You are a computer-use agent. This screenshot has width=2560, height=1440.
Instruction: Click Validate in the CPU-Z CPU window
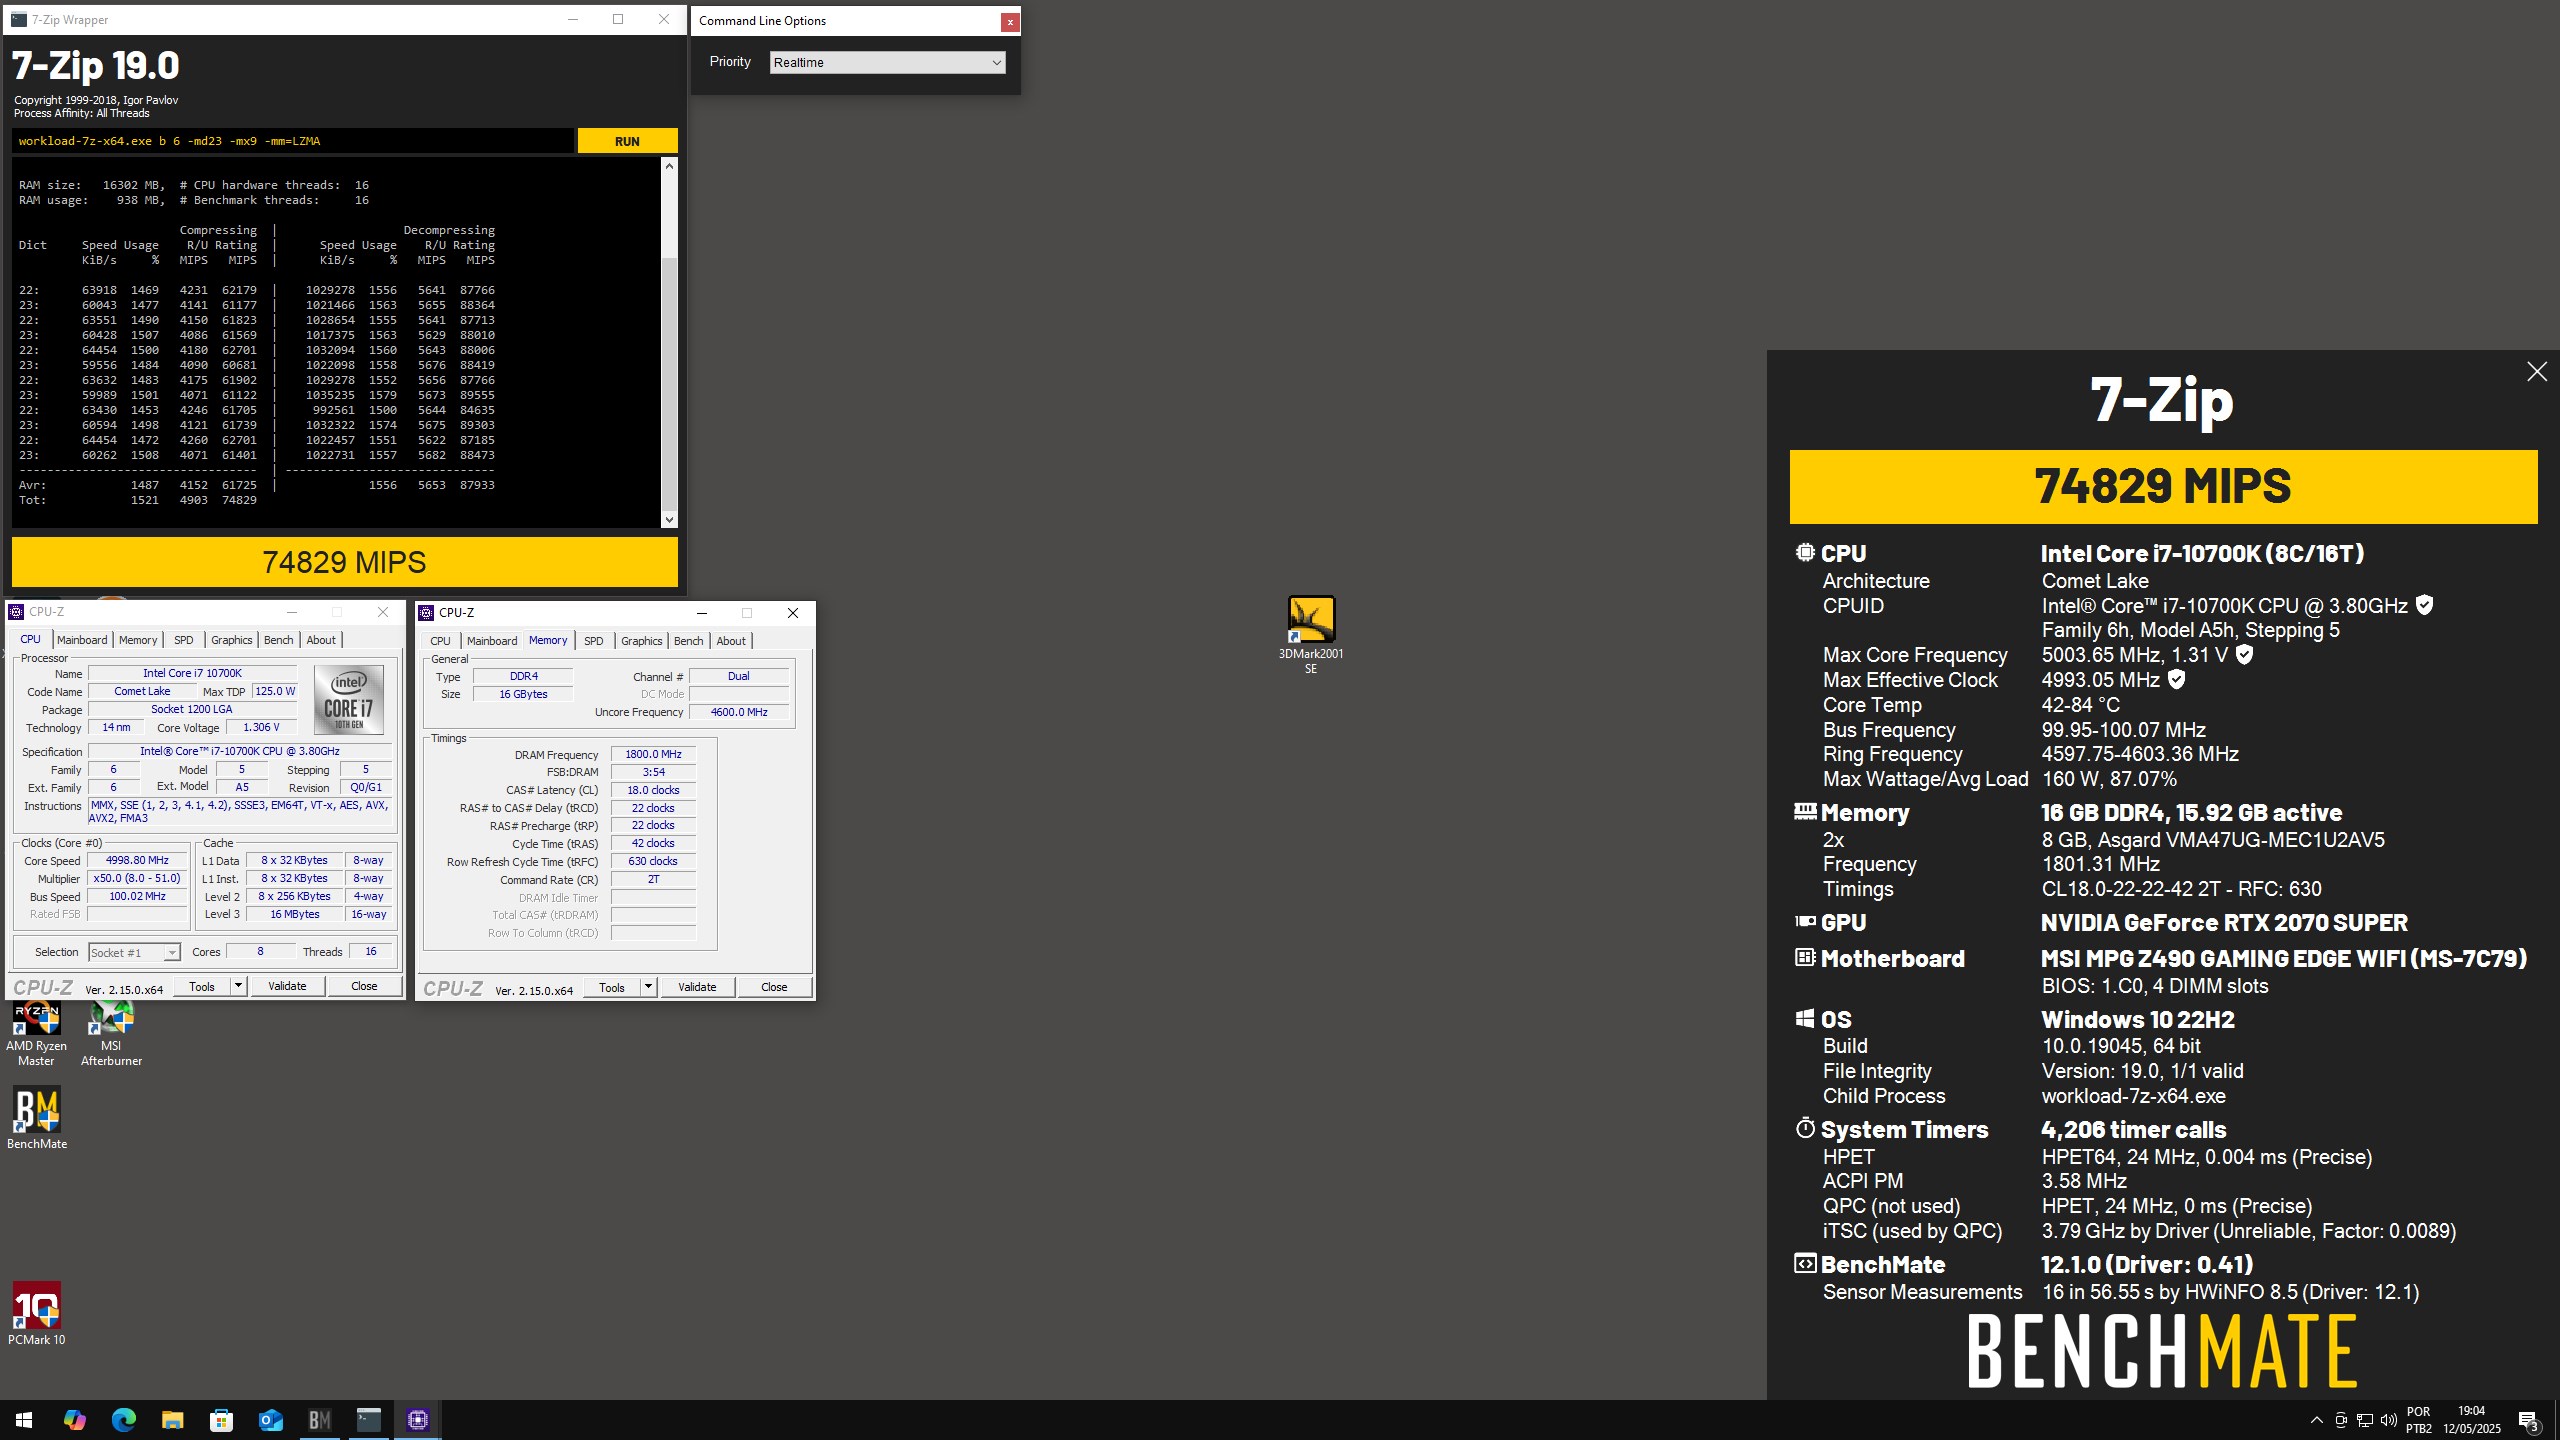[287, 986]
